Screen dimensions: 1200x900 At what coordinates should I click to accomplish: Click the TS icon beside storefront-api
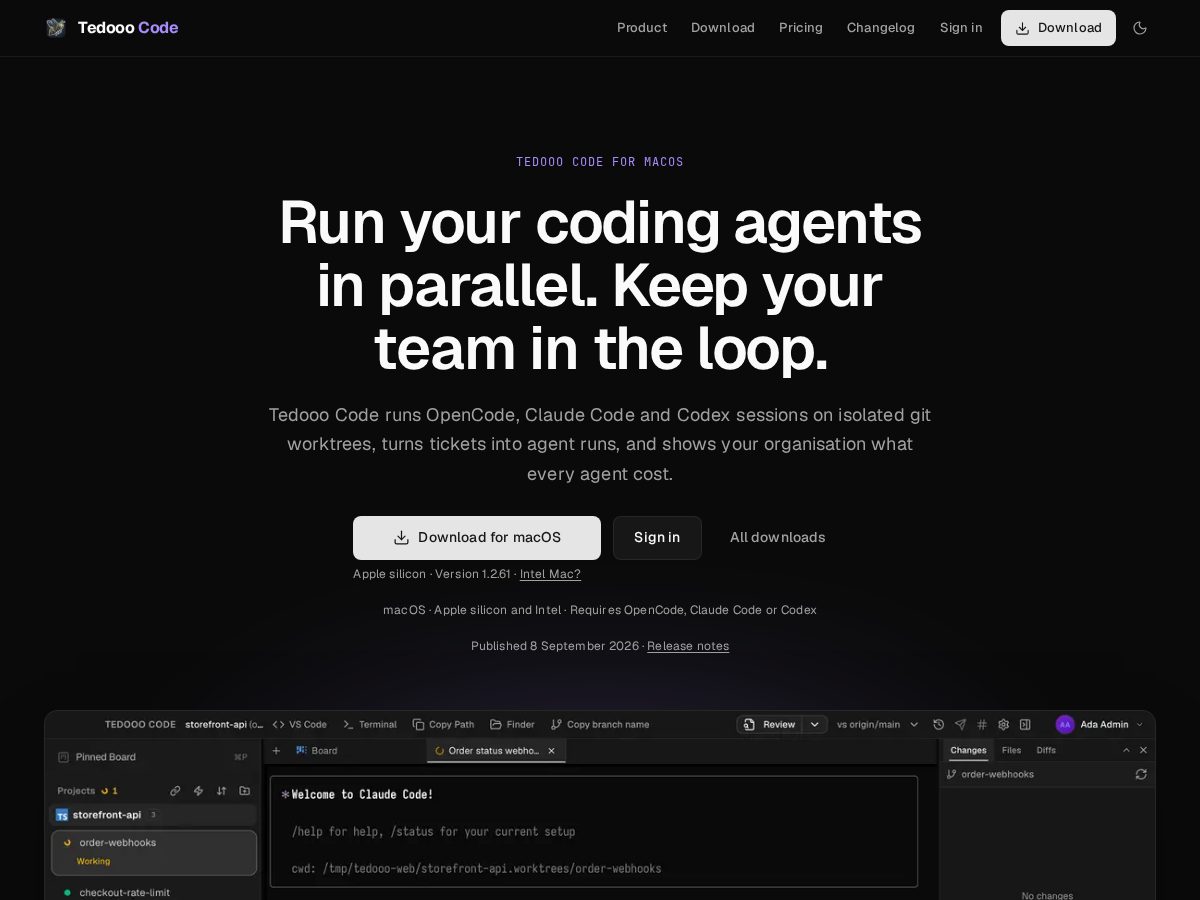coord(62,815)
